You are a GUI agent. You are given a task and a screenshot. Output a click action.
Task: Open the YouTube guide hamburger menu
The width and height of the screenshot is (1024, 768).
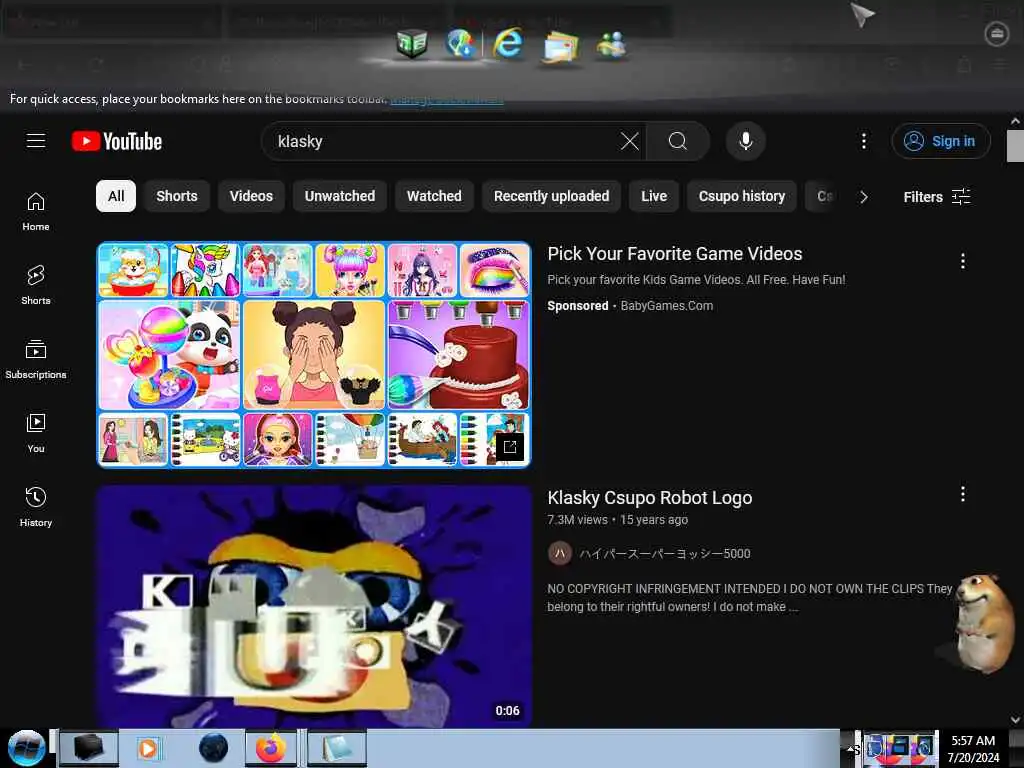click(36, 141)
